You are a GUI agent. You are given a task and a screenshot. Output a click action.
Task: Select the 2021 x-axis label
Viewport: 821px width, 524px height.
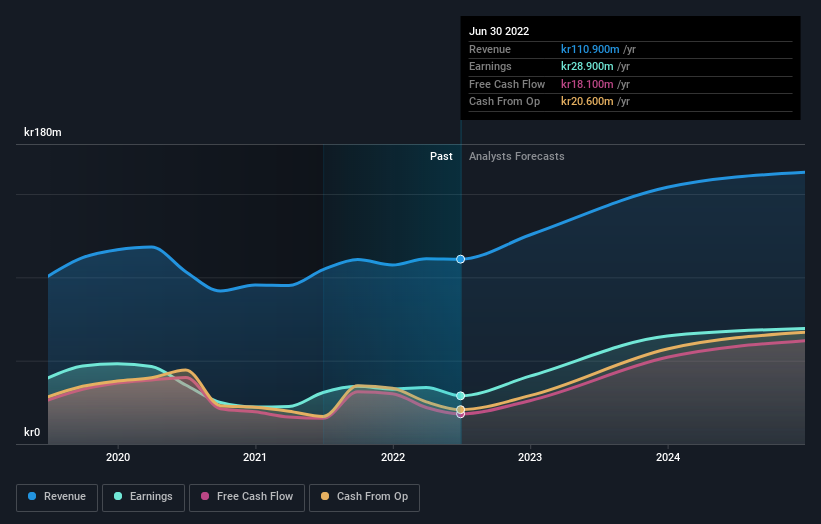[x=254, y=458]
